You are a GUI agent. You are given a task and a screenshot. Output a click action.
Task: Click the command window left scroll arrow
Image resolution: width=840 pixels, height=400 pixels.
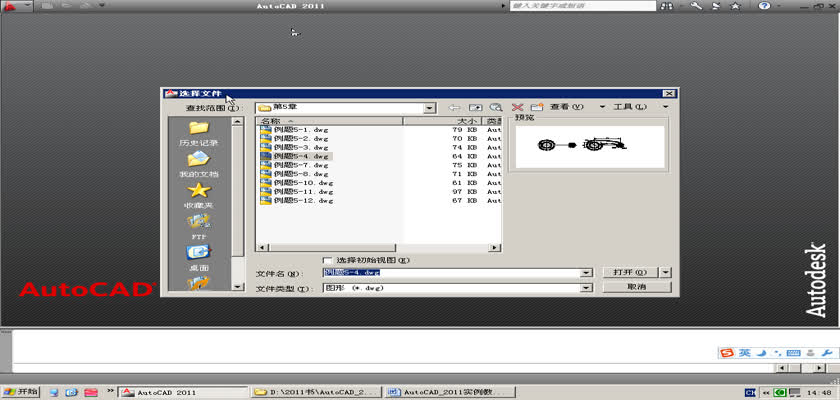click(782, 368)
